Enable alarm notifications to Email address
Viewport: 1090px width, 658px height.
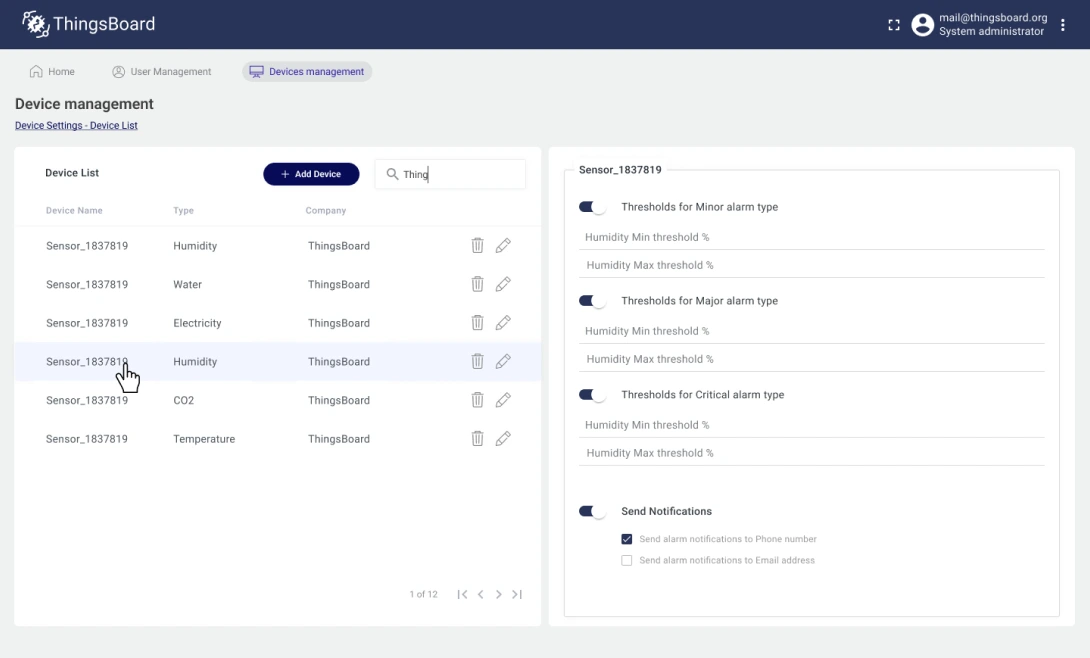[627, 561]
